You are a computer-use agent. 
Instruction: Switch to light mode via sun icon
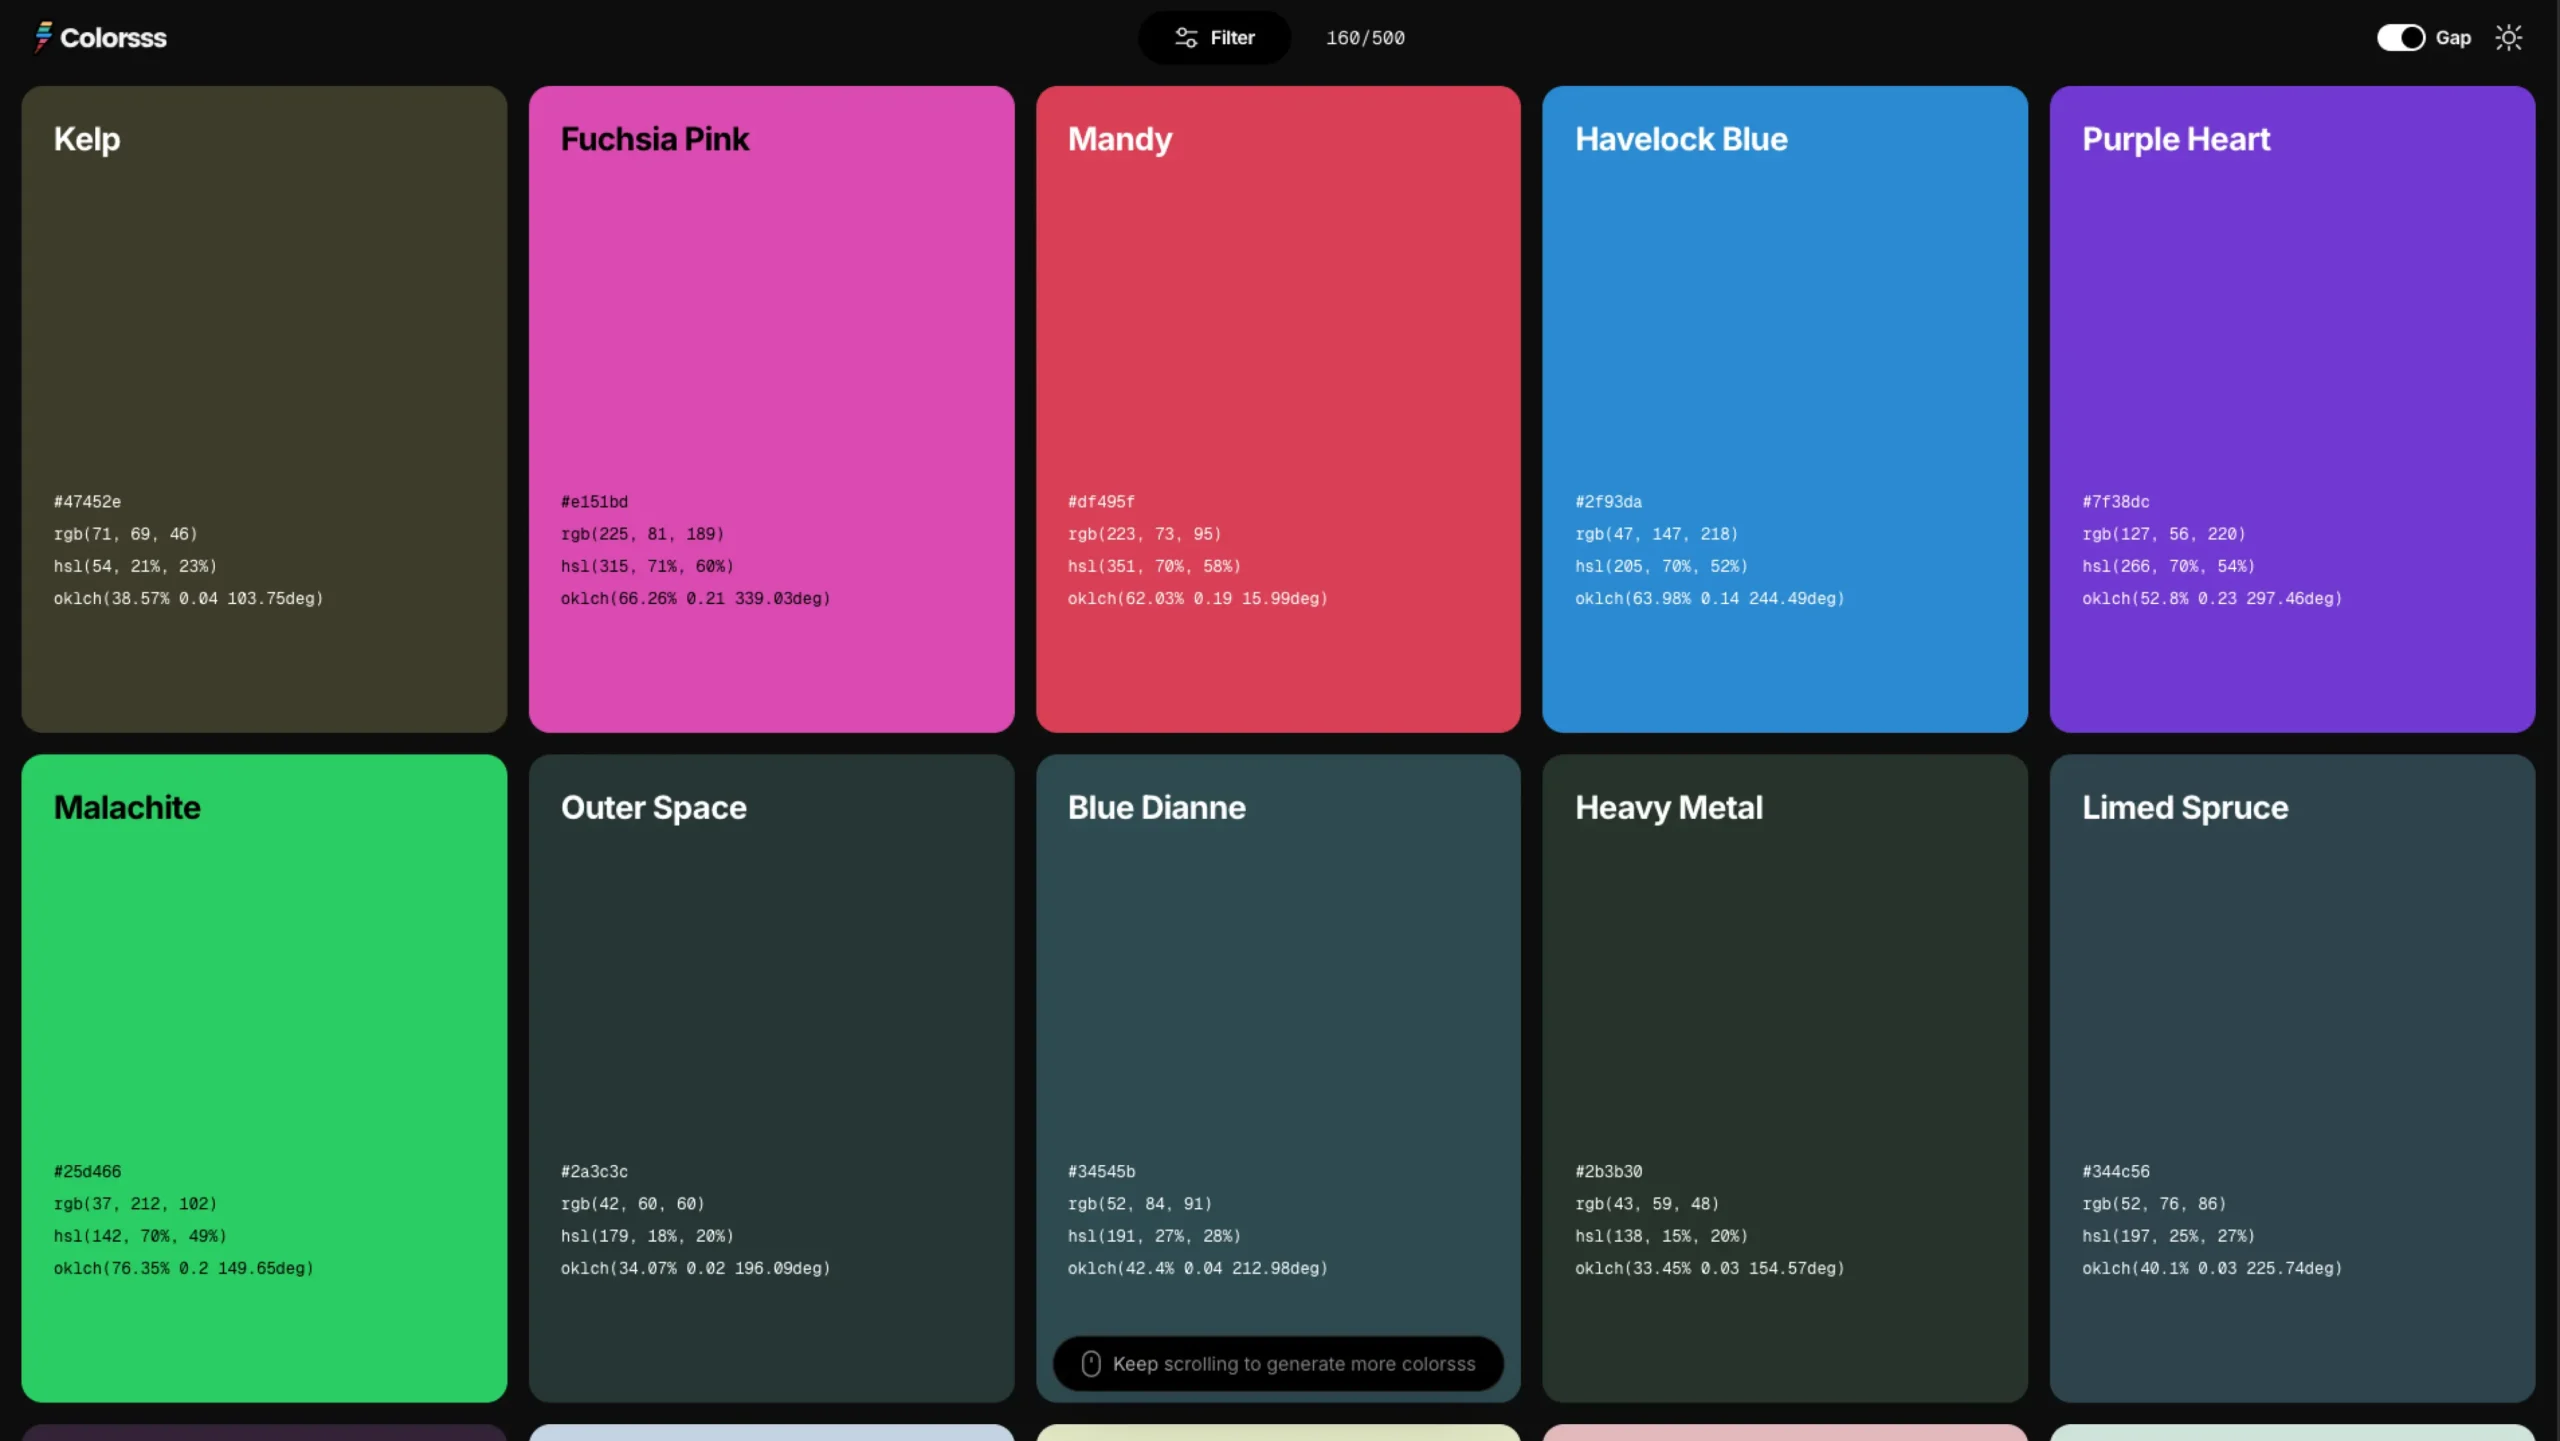click(x=2510, y=37)
